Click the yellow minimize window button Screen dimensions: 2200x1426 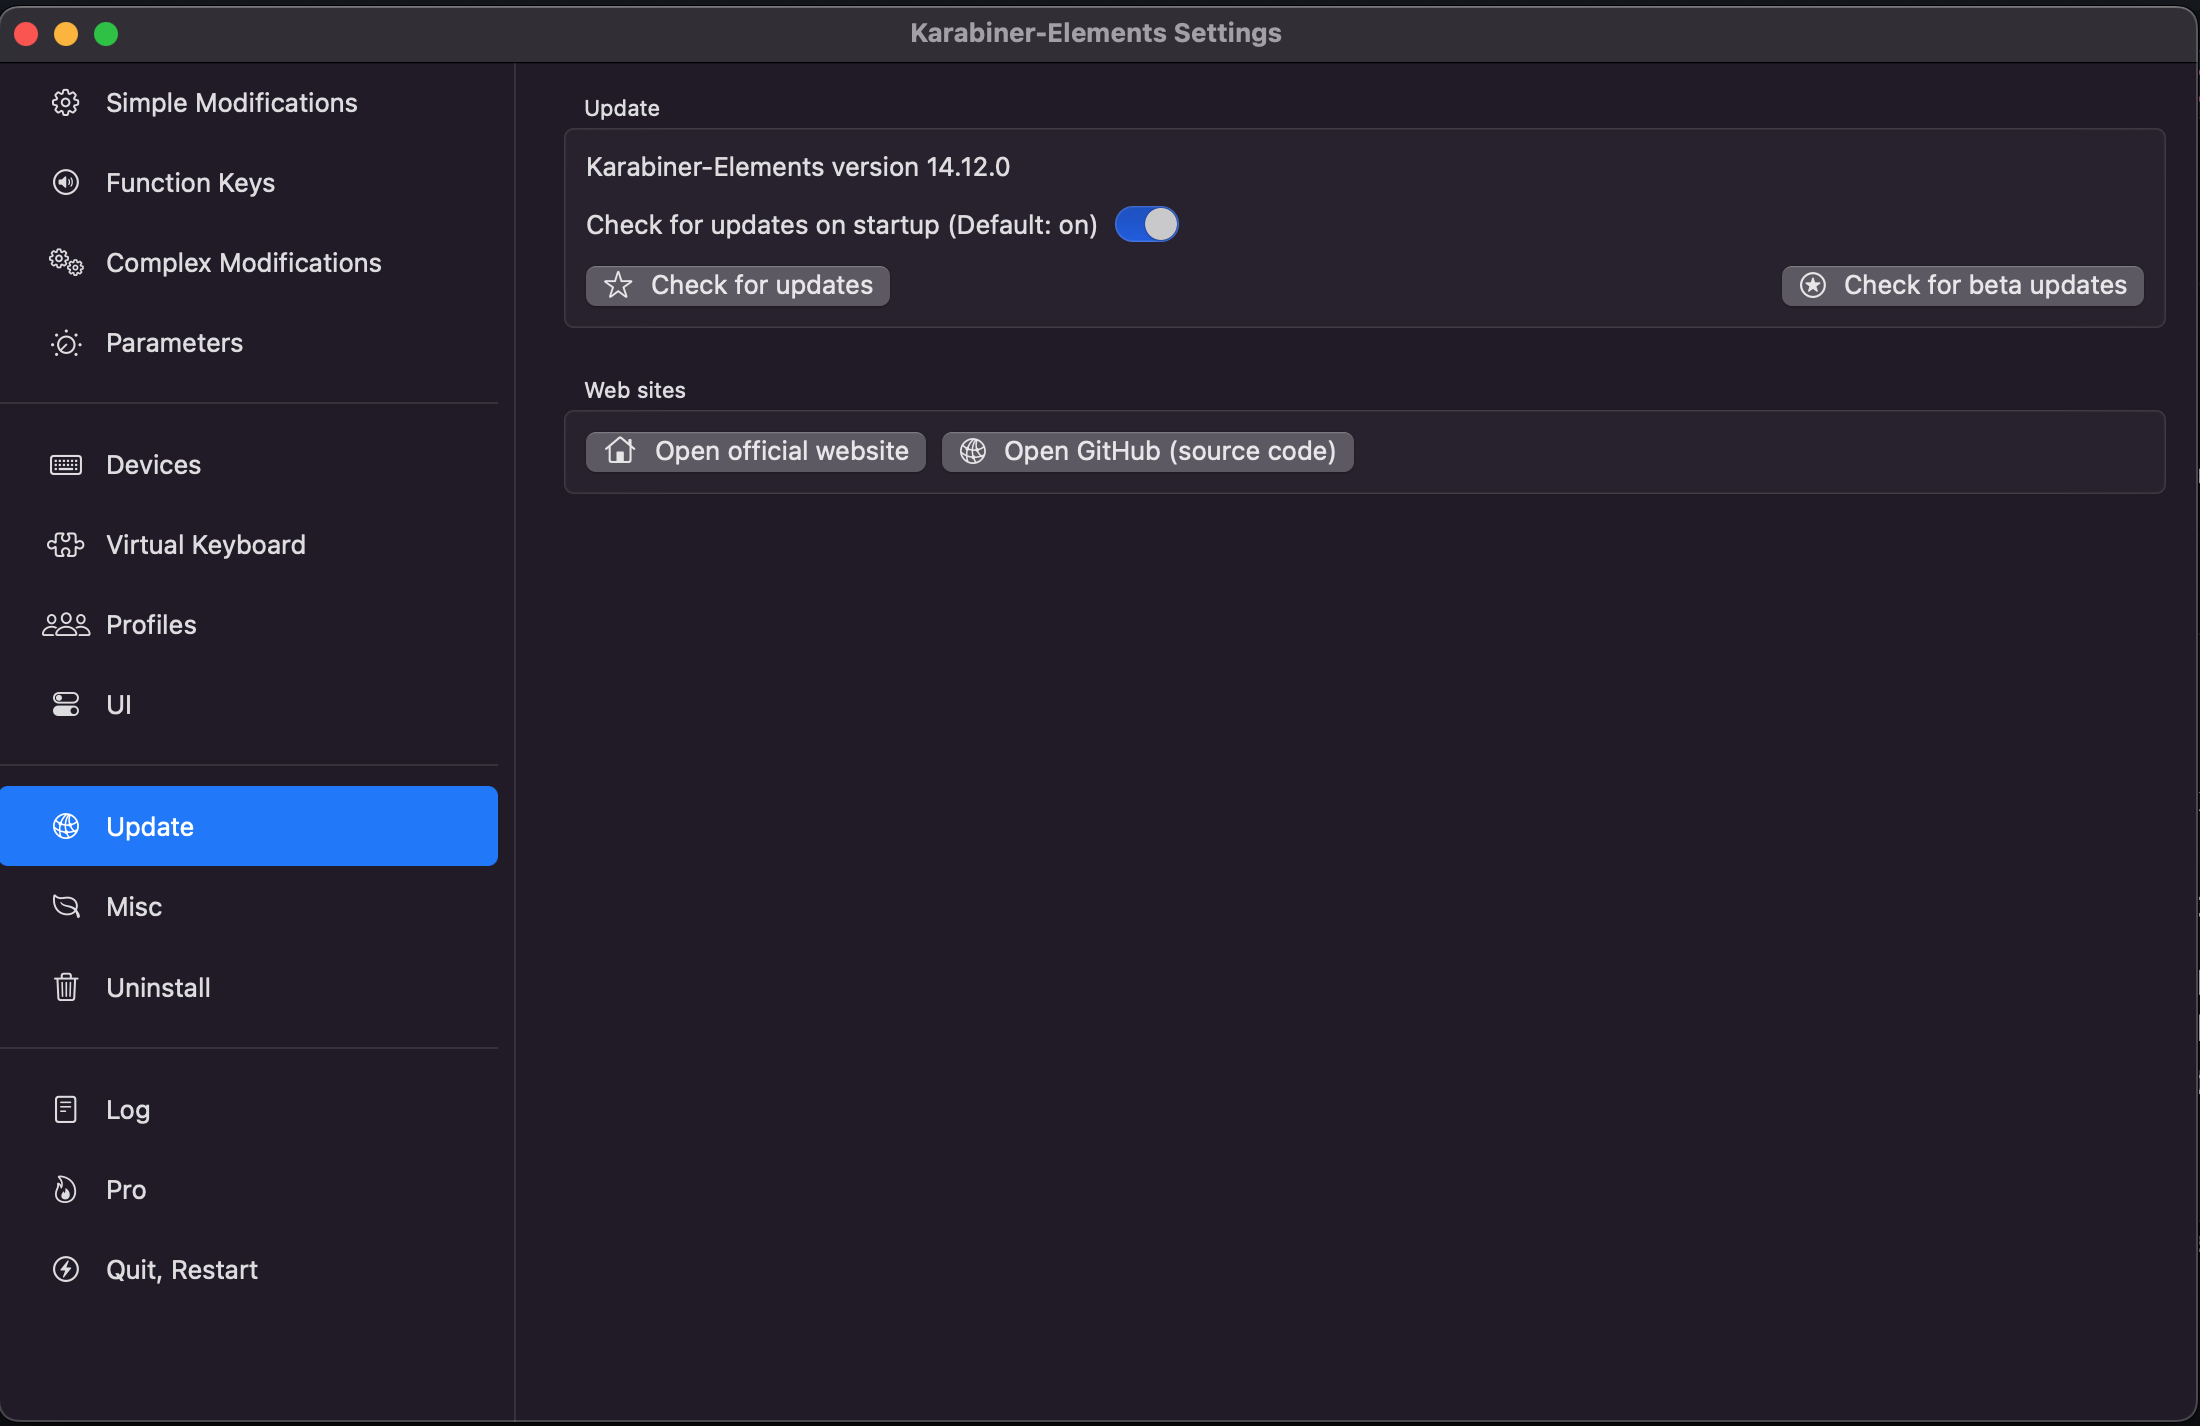66,34
